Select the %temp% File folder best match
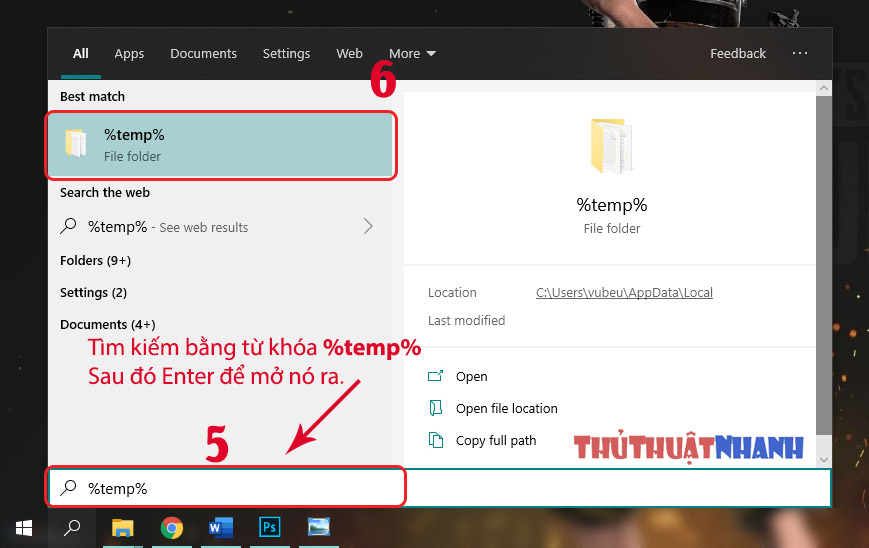869x548 pixels. pos(221,145)
